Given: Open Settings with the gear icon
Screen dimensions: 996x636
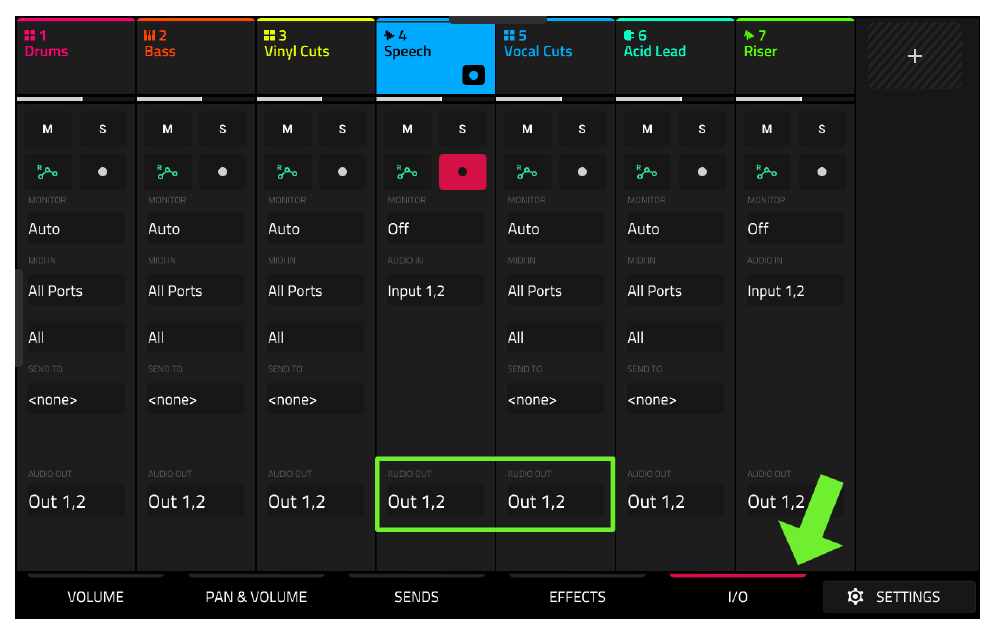Looking at the screenshot, I should (899, 597).
